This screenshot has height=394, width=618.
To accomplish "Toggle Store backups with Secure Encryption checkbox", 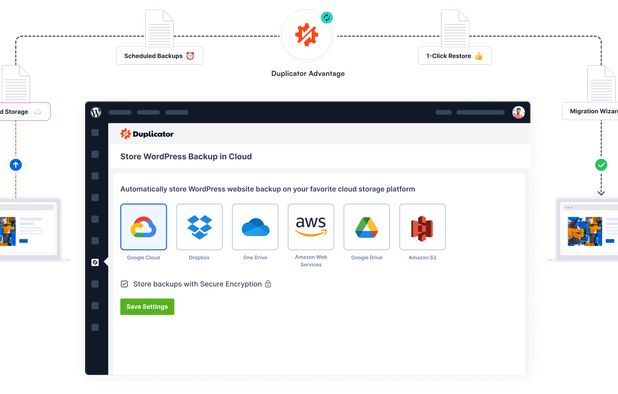I will (x=124, y=284).
